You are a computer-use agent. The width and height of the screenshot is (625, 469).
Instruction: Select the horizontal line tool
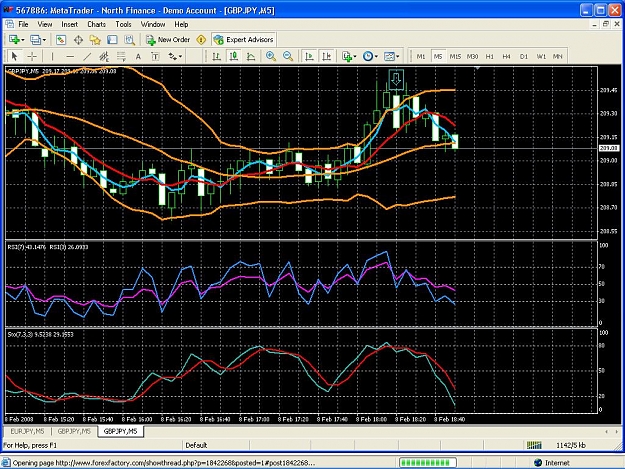[x=70, y=56]
